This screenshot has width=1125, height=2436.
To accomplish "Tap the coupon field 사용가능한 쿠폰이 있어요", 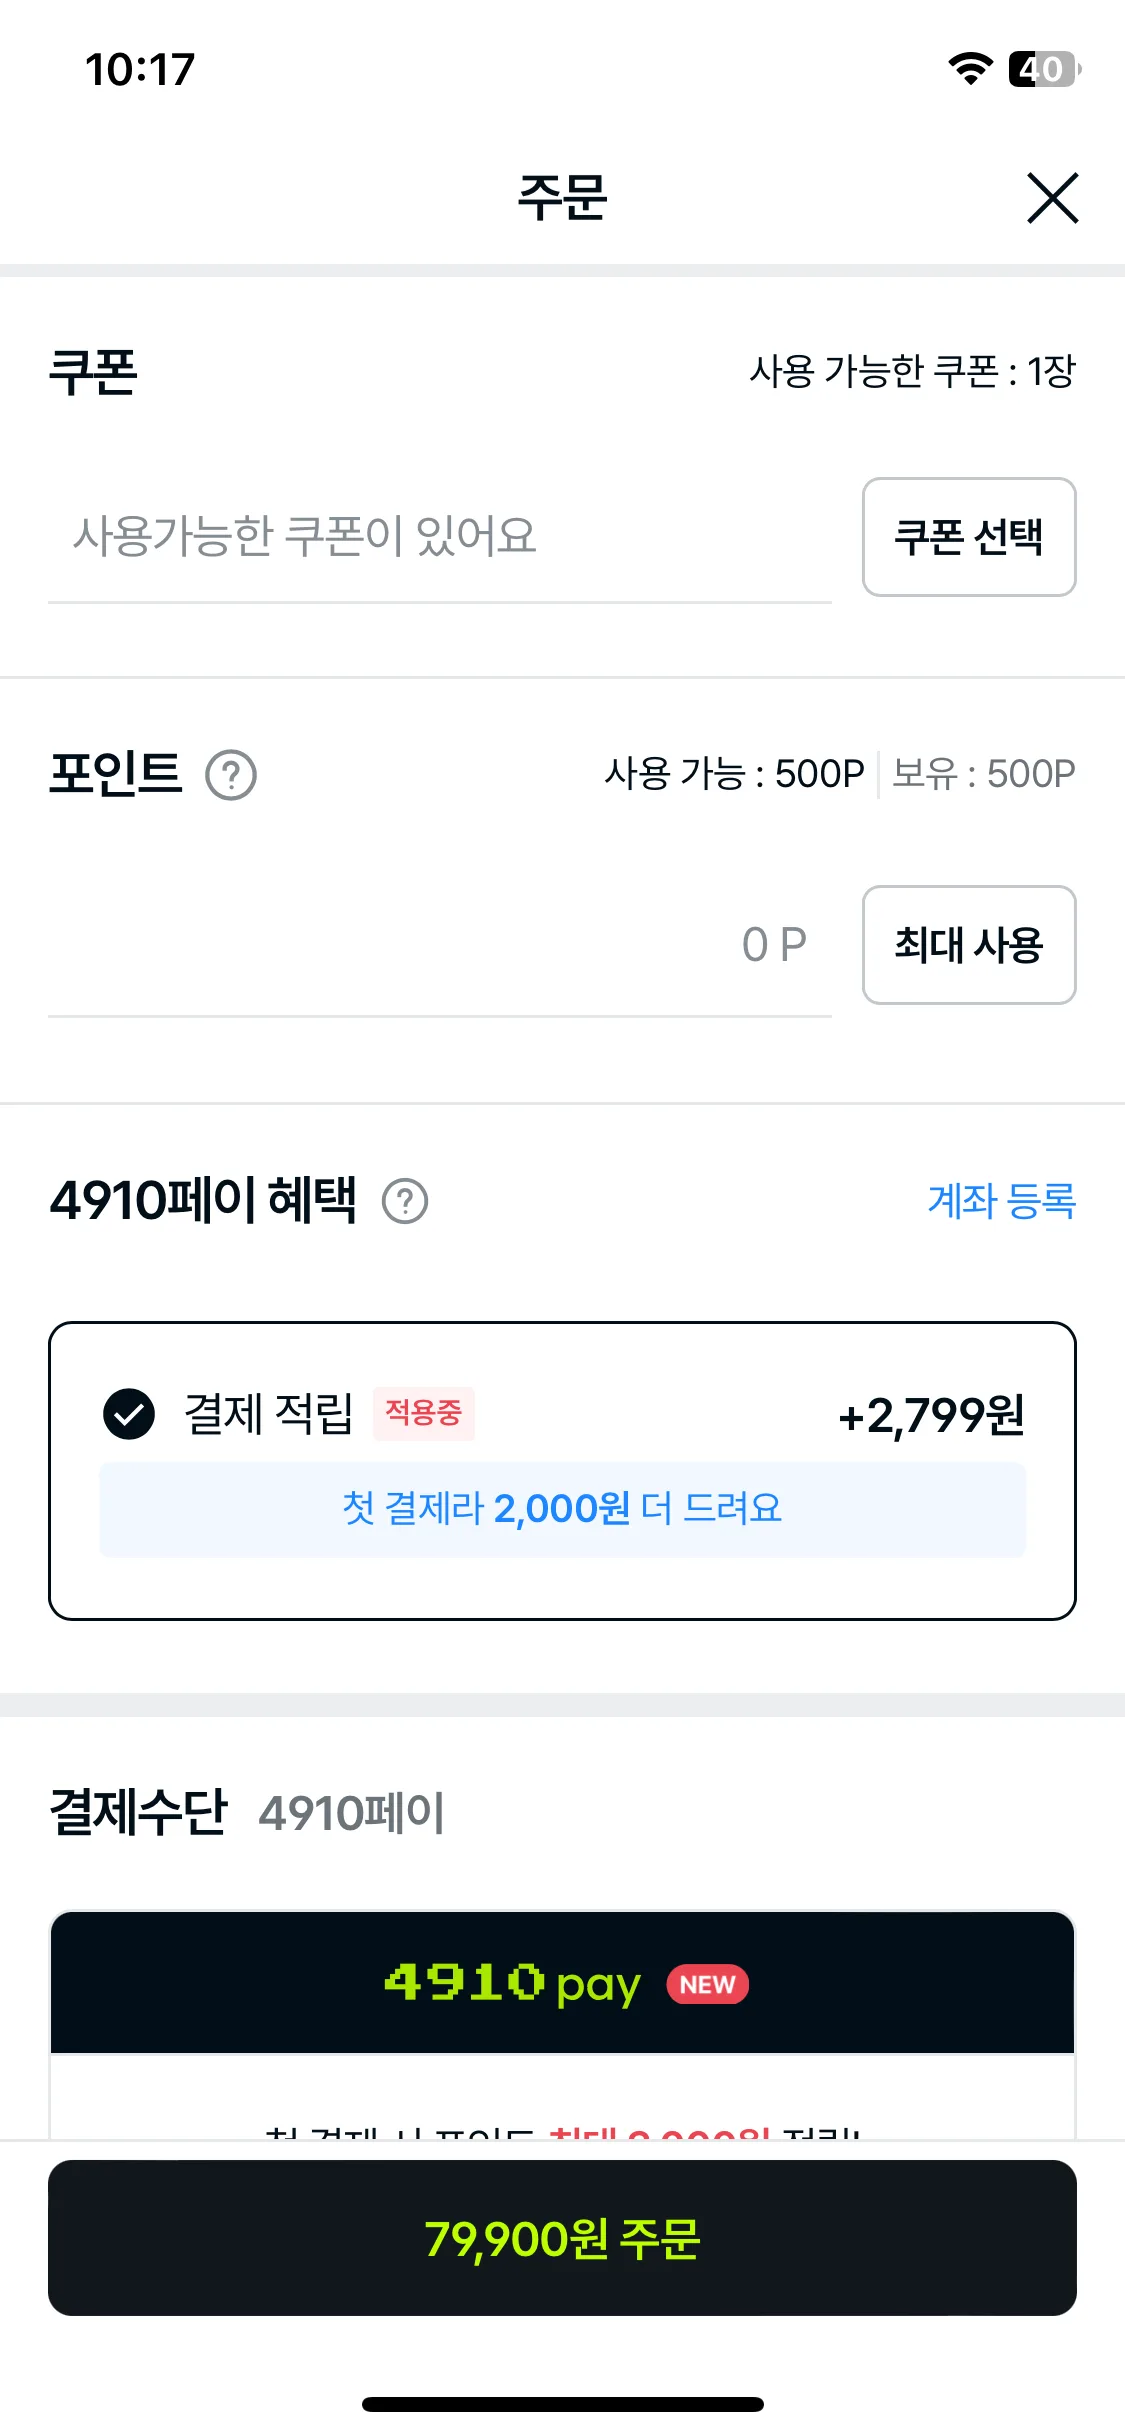I will (x=440, y=537).
